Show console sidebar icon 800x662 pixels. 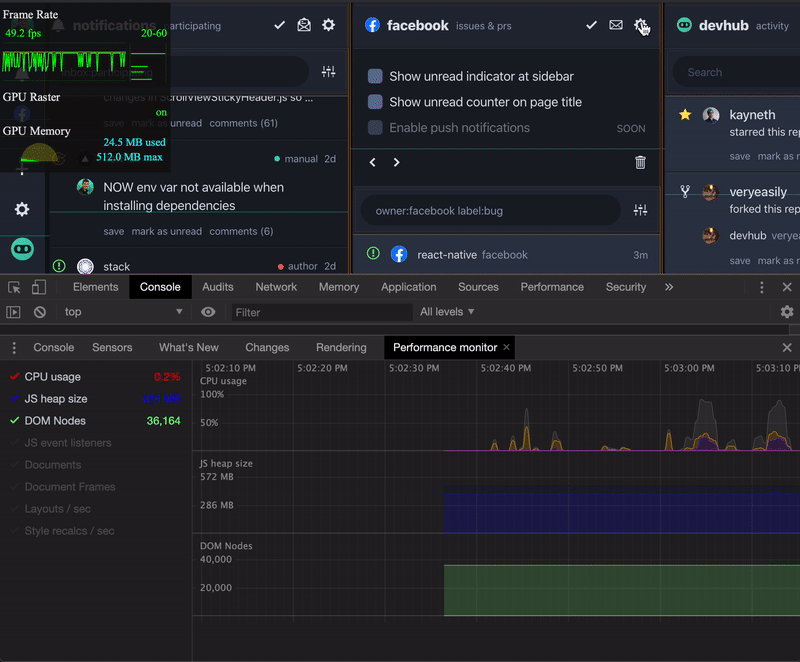click(x=13, y=312)
